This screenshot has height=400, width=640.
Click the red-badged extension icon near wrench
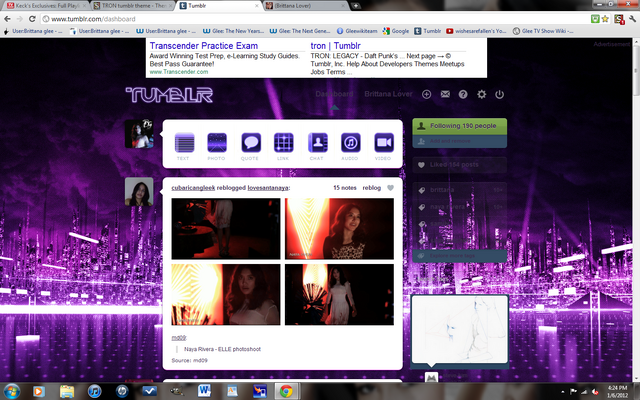pyautogui.click(x=619, y=19)
